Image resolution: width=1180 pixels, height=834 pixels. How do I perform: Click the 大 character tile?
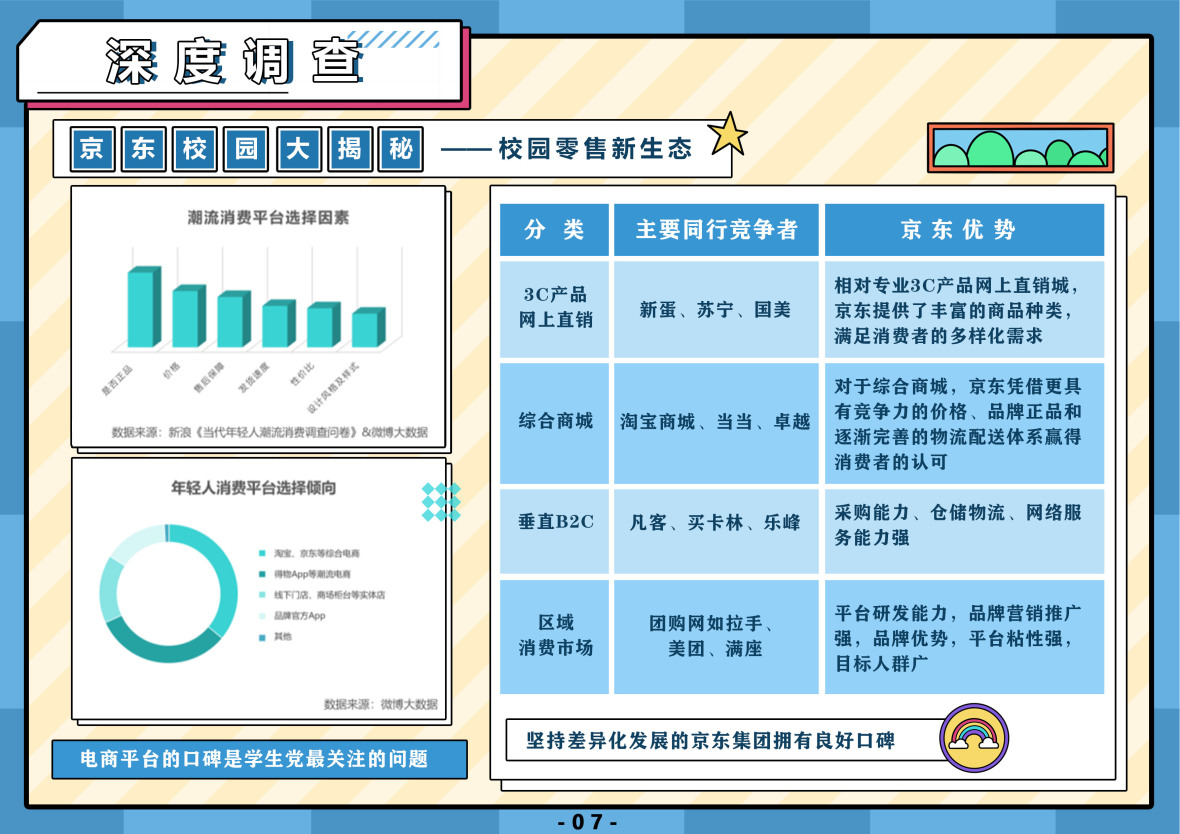pyautogui.click(x=298, y=148)
